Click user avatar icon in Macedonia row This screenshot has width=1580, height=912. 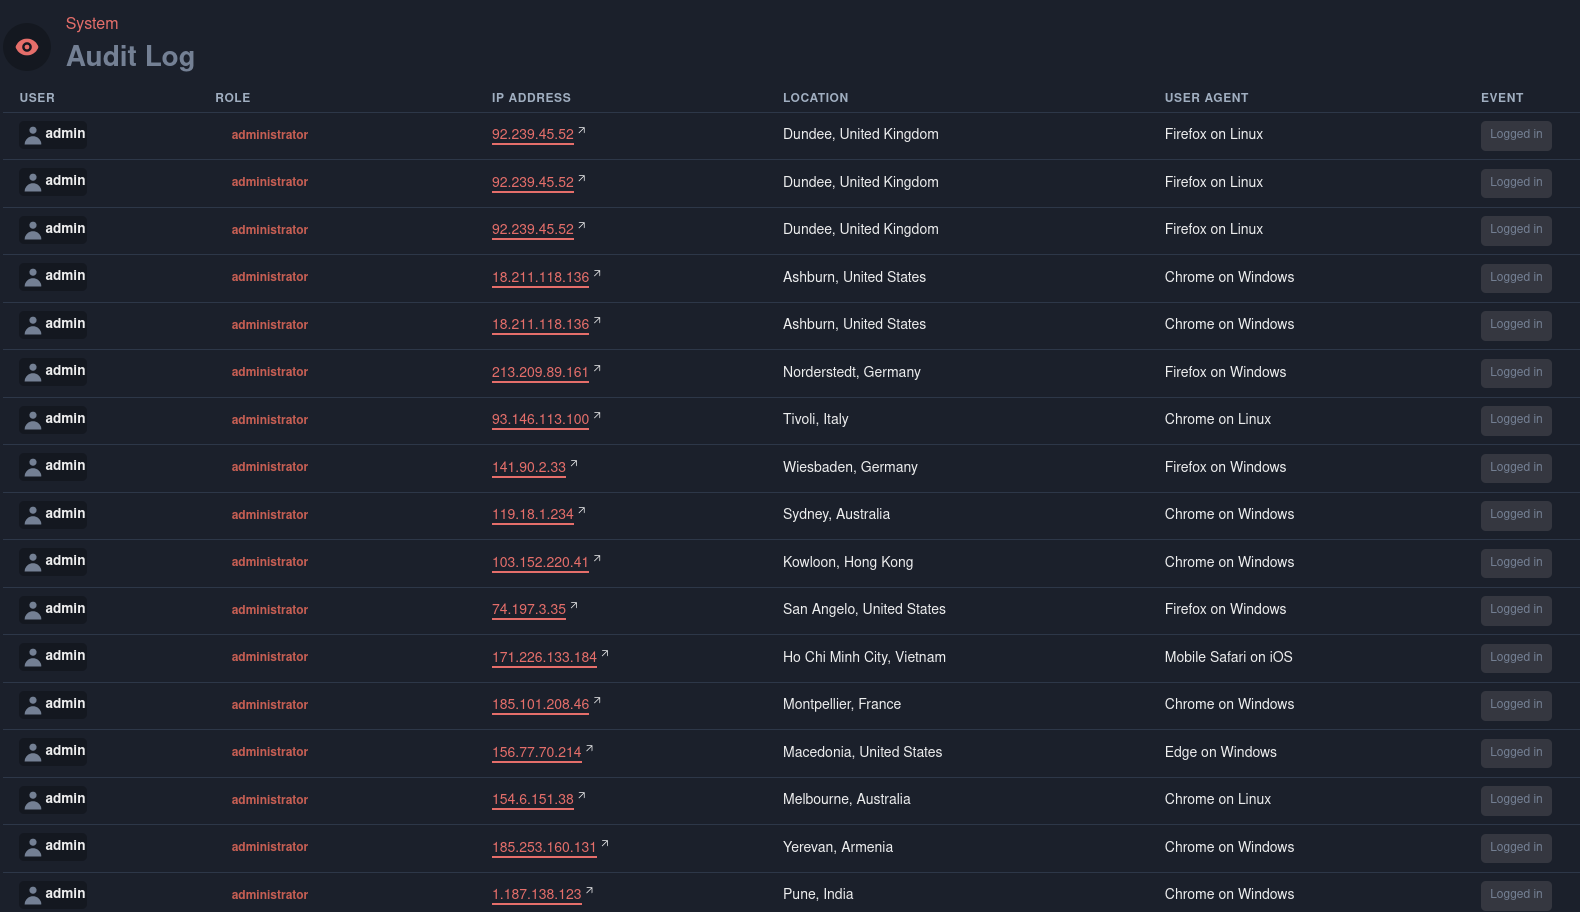click(33, 752)
